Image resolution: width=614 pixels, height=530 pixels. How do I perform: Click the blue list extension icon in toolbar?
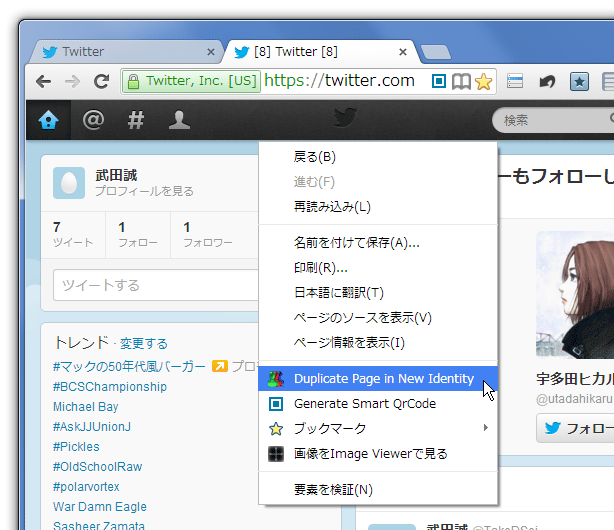point(515,81)
